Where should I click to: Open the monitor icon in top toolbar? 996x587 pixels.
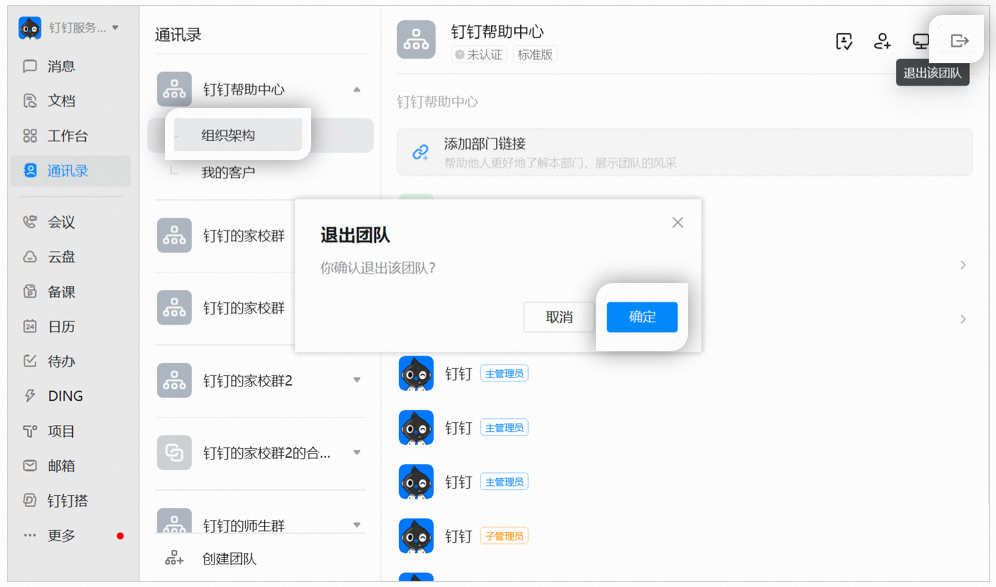(x=921, y=41)
